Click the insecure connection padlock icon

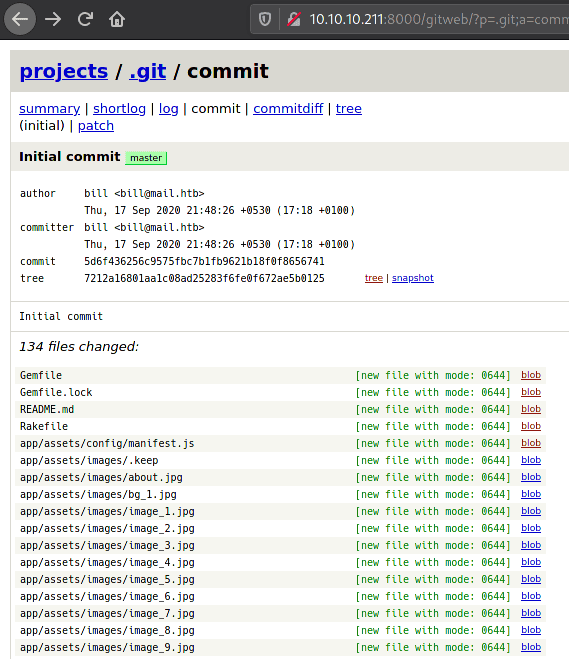[294, 19]
